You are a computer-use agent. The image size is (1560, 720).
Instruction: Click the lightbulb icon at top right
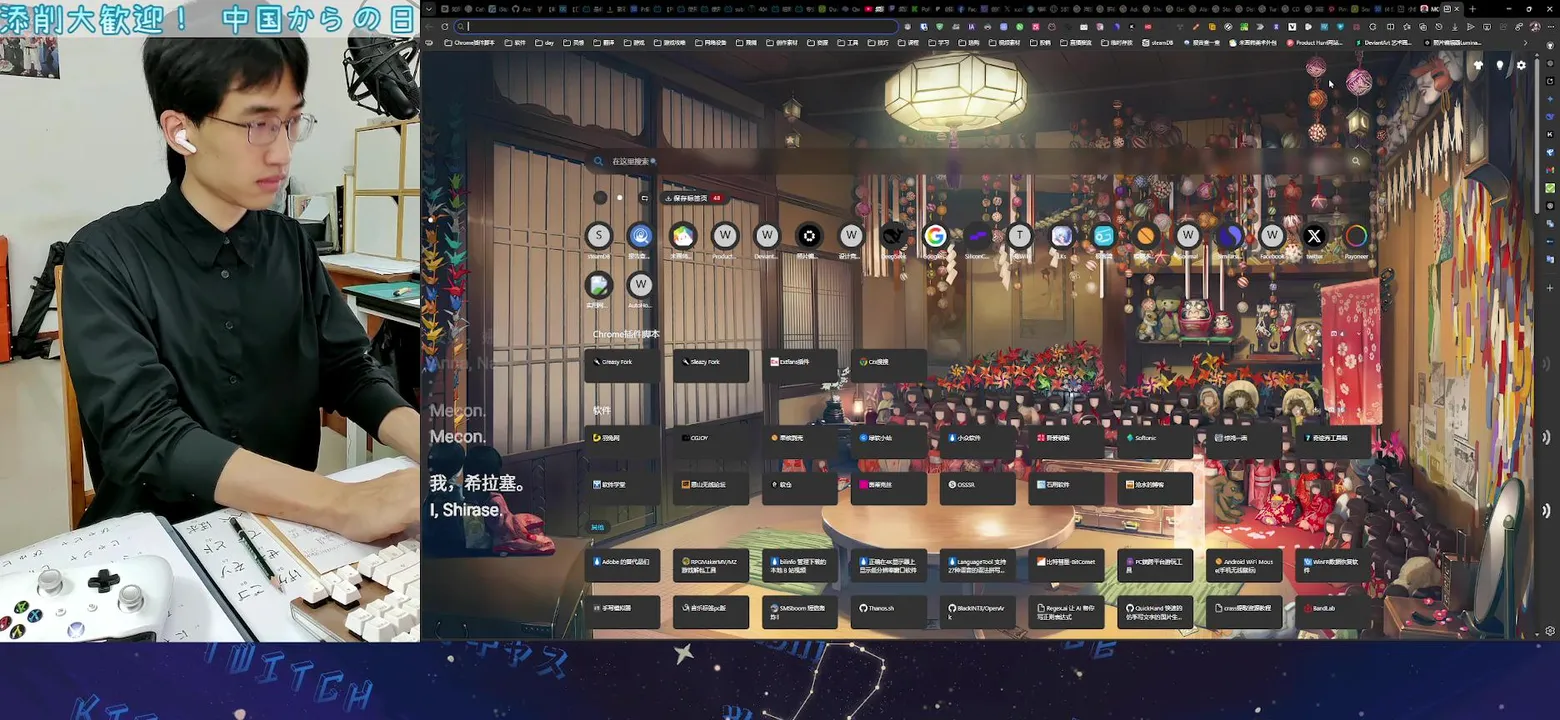pos(1499,65)
